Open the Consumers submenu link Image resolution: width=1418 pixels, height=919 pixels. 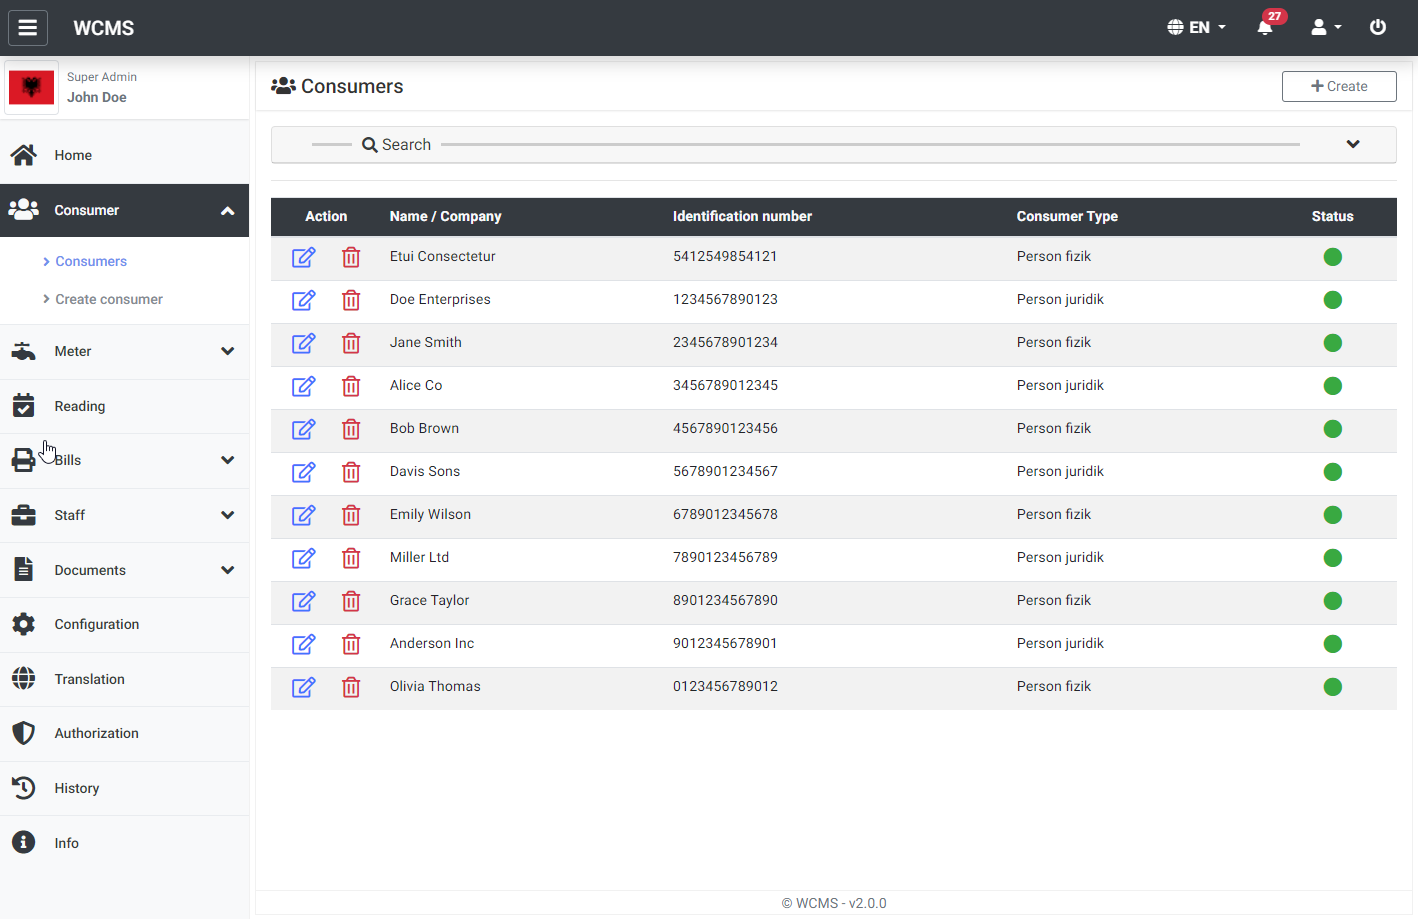coord(91,261)
